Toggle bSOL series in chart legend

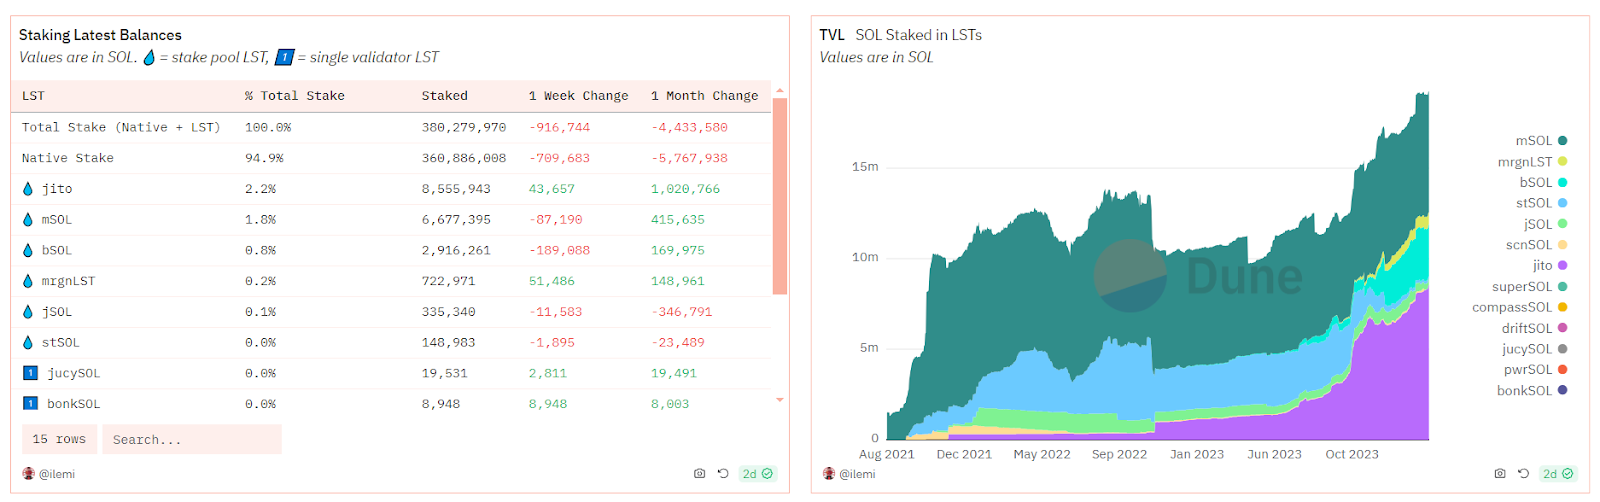coord(1543,183)
